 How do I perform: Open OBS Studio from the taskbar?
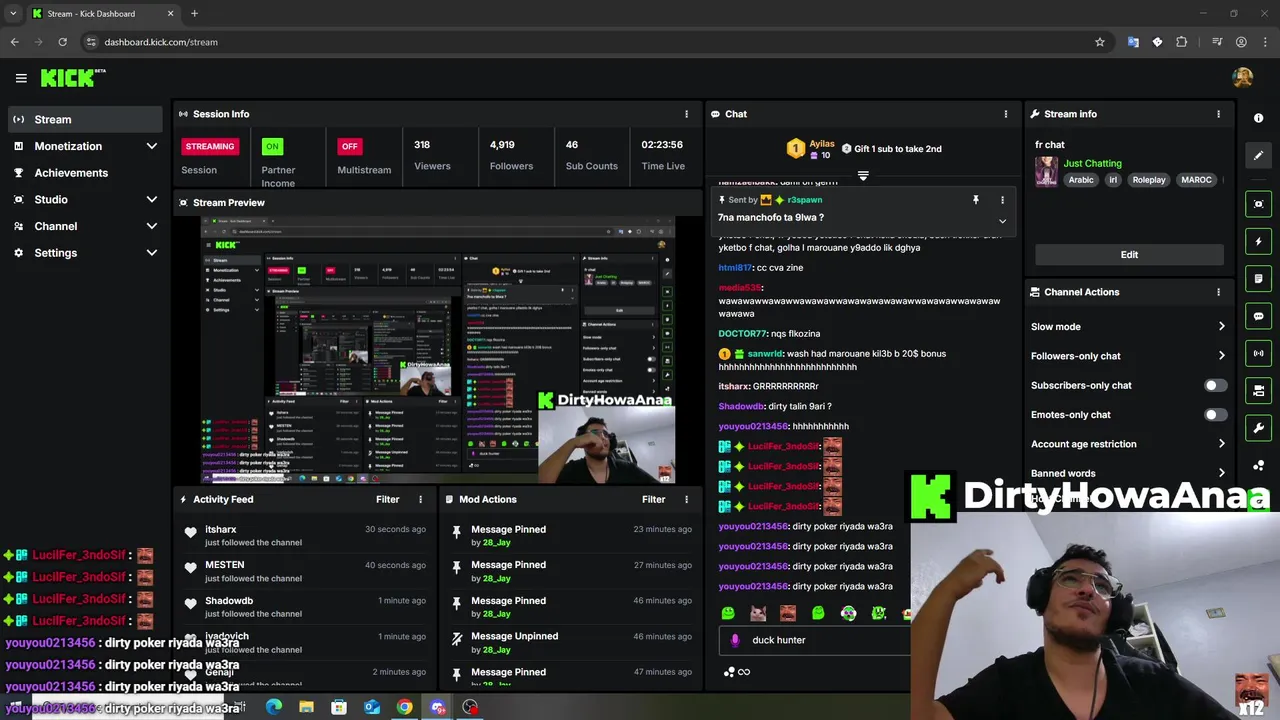coord(470,707)
